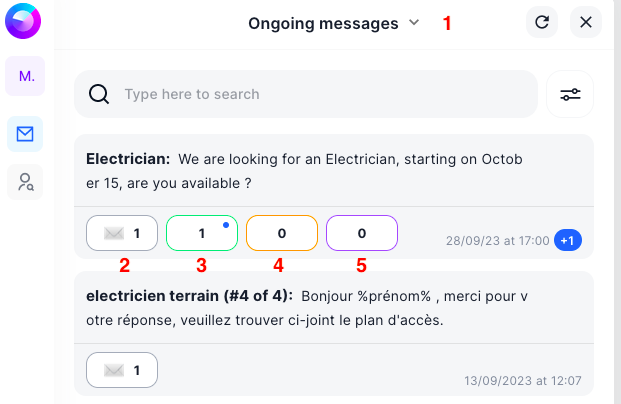Screen dimensions: 621x404
Task: Open the candidate search sidebar icon
Action: (25, 182)
